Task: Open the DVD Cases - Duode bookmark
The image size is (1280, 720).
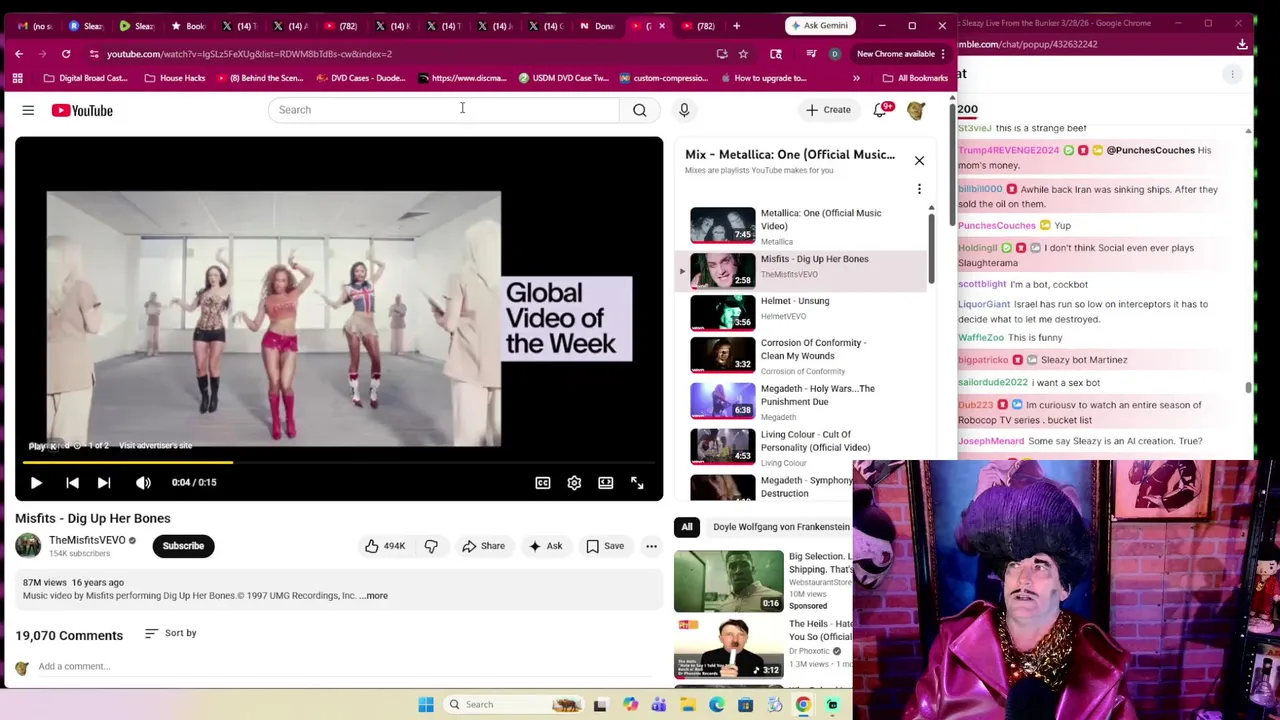Action: tap(362, 78)
